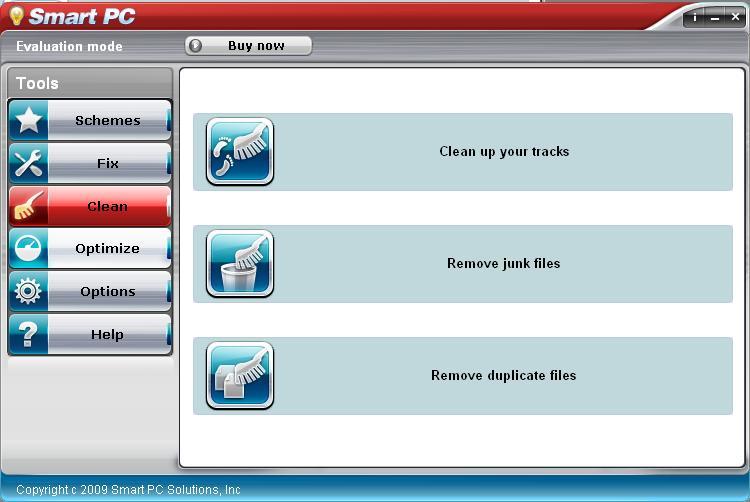The image size is (750, 502).
Task: Click the Fix wrench and screwdriver icon
Action: 29,163
